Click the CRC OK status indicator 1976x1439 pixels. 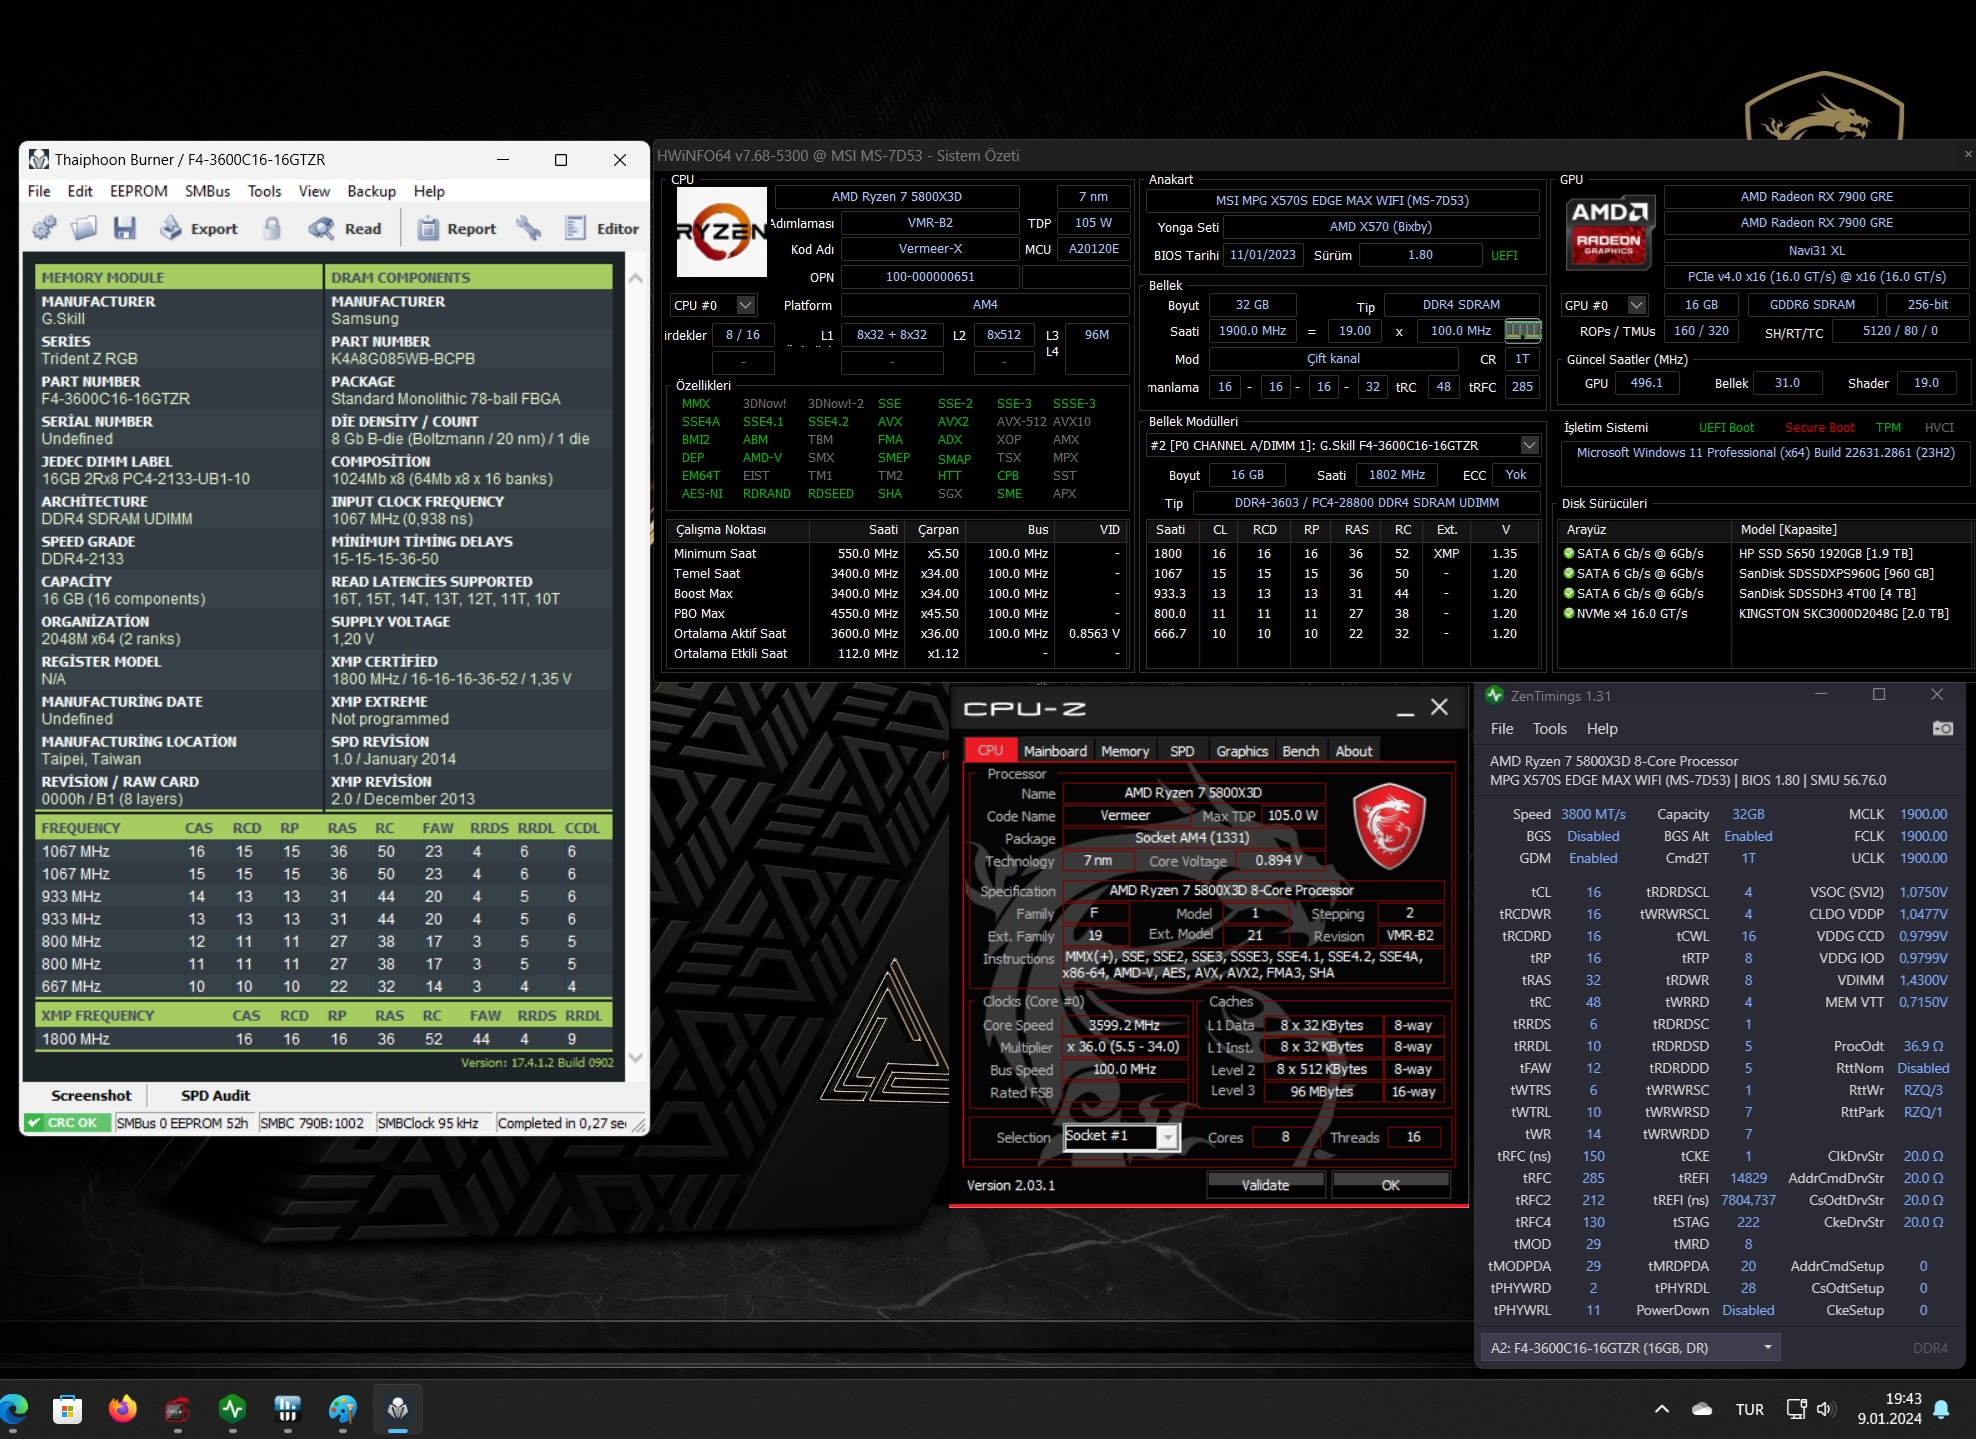68,1123
